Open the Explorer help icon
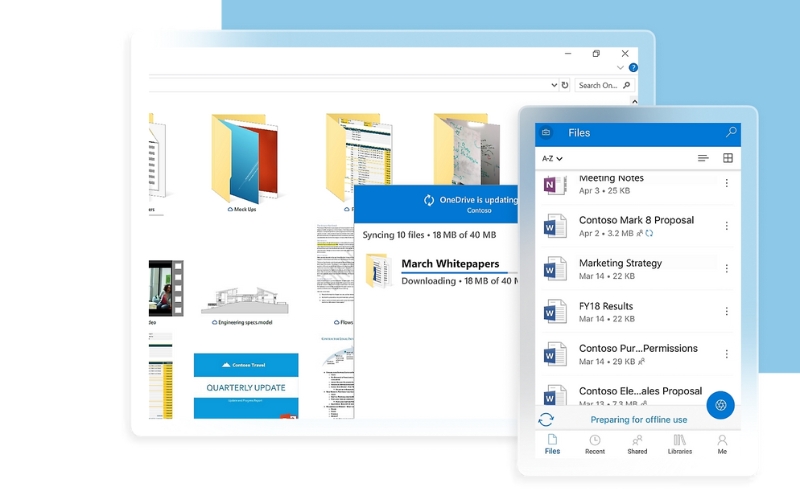This screenshot has width=800, height=490. (x=633, y=67)
